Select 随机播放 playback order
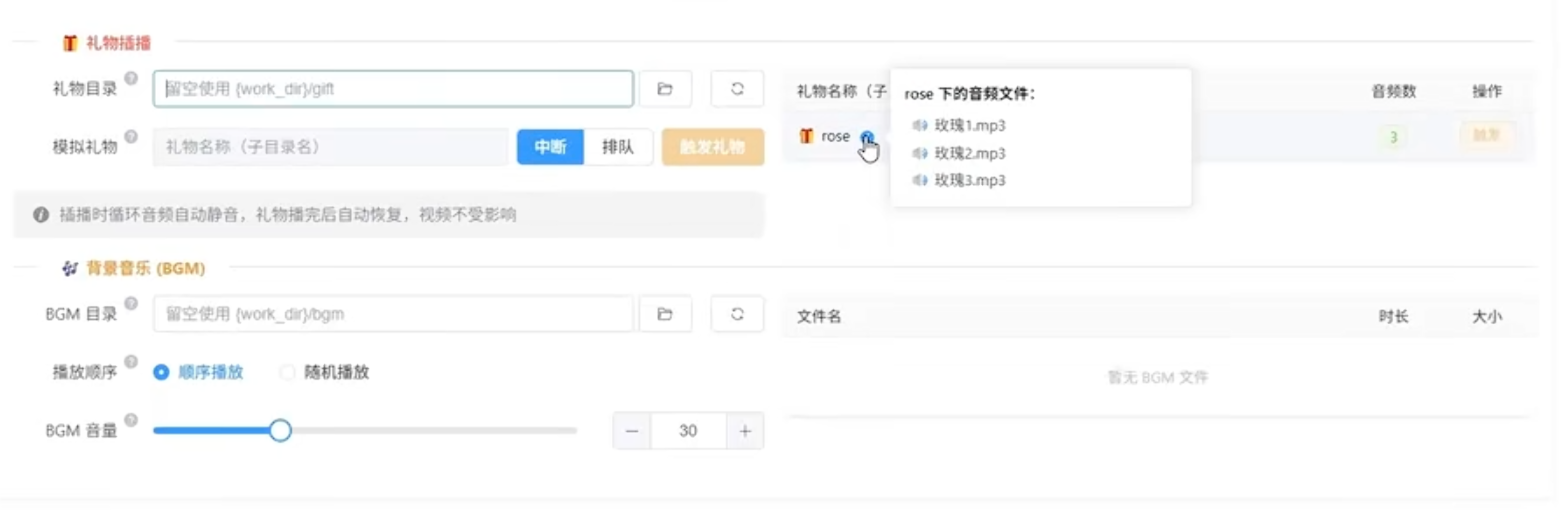Screen dimensions: 1562x510 (325, 372)
